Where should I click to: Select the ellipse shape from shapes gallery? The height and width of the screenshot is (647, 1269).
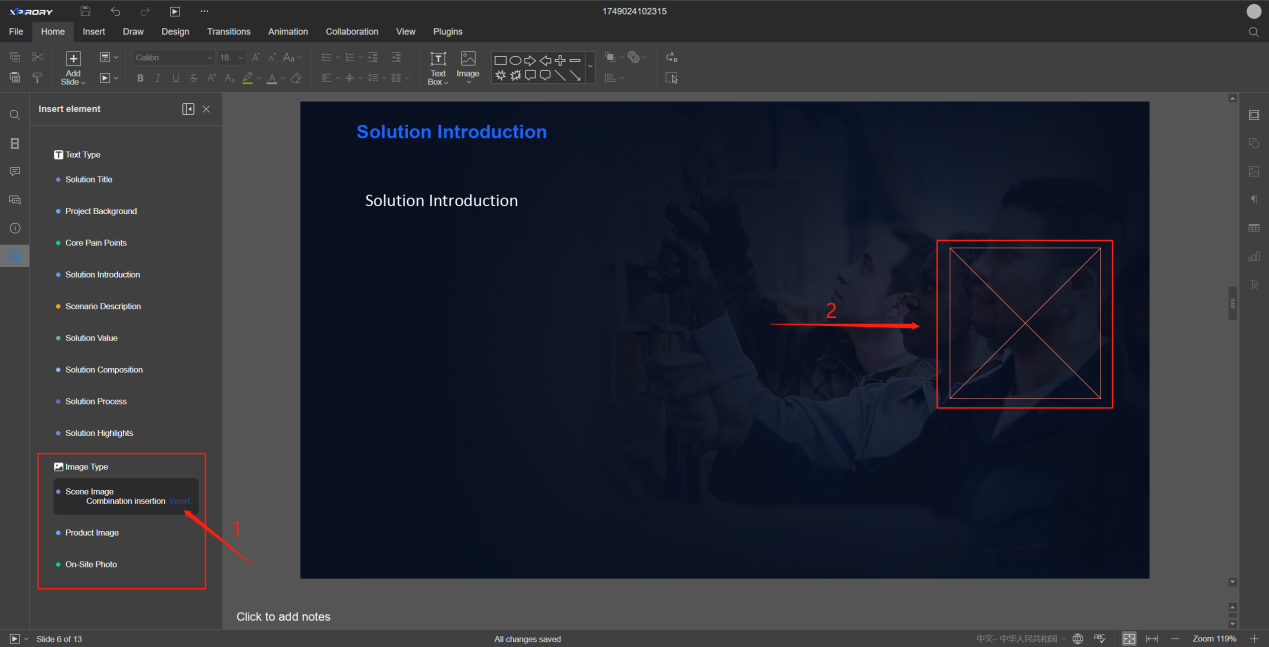click(515, 60)
